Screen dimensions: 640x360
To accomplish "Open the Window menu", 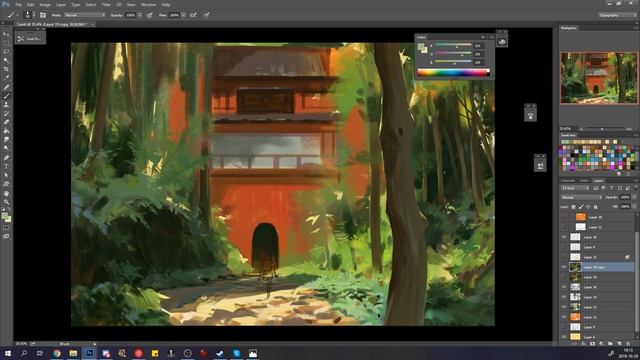I will pos(148,4).
